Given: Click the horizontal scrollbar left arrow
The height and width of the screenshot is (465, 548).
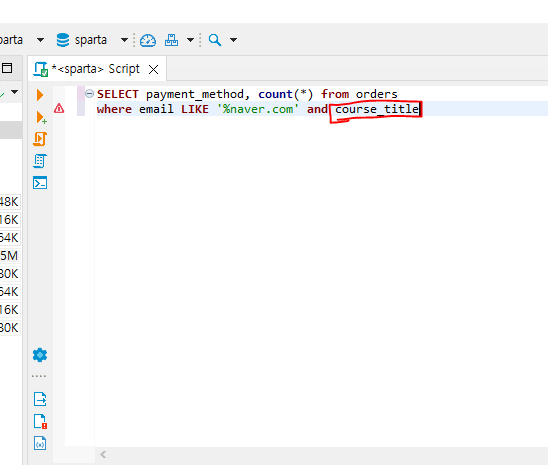Looking at the screenshot, I should coord(103,455).
